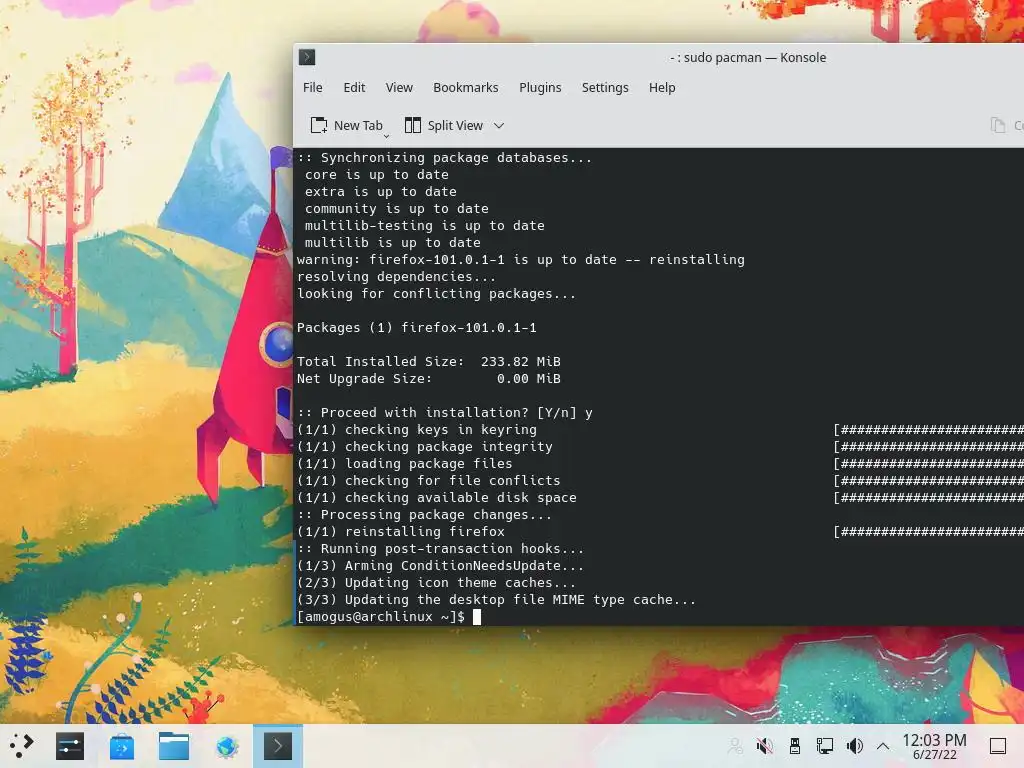Open the Bookmarks menu

(466, 88)
